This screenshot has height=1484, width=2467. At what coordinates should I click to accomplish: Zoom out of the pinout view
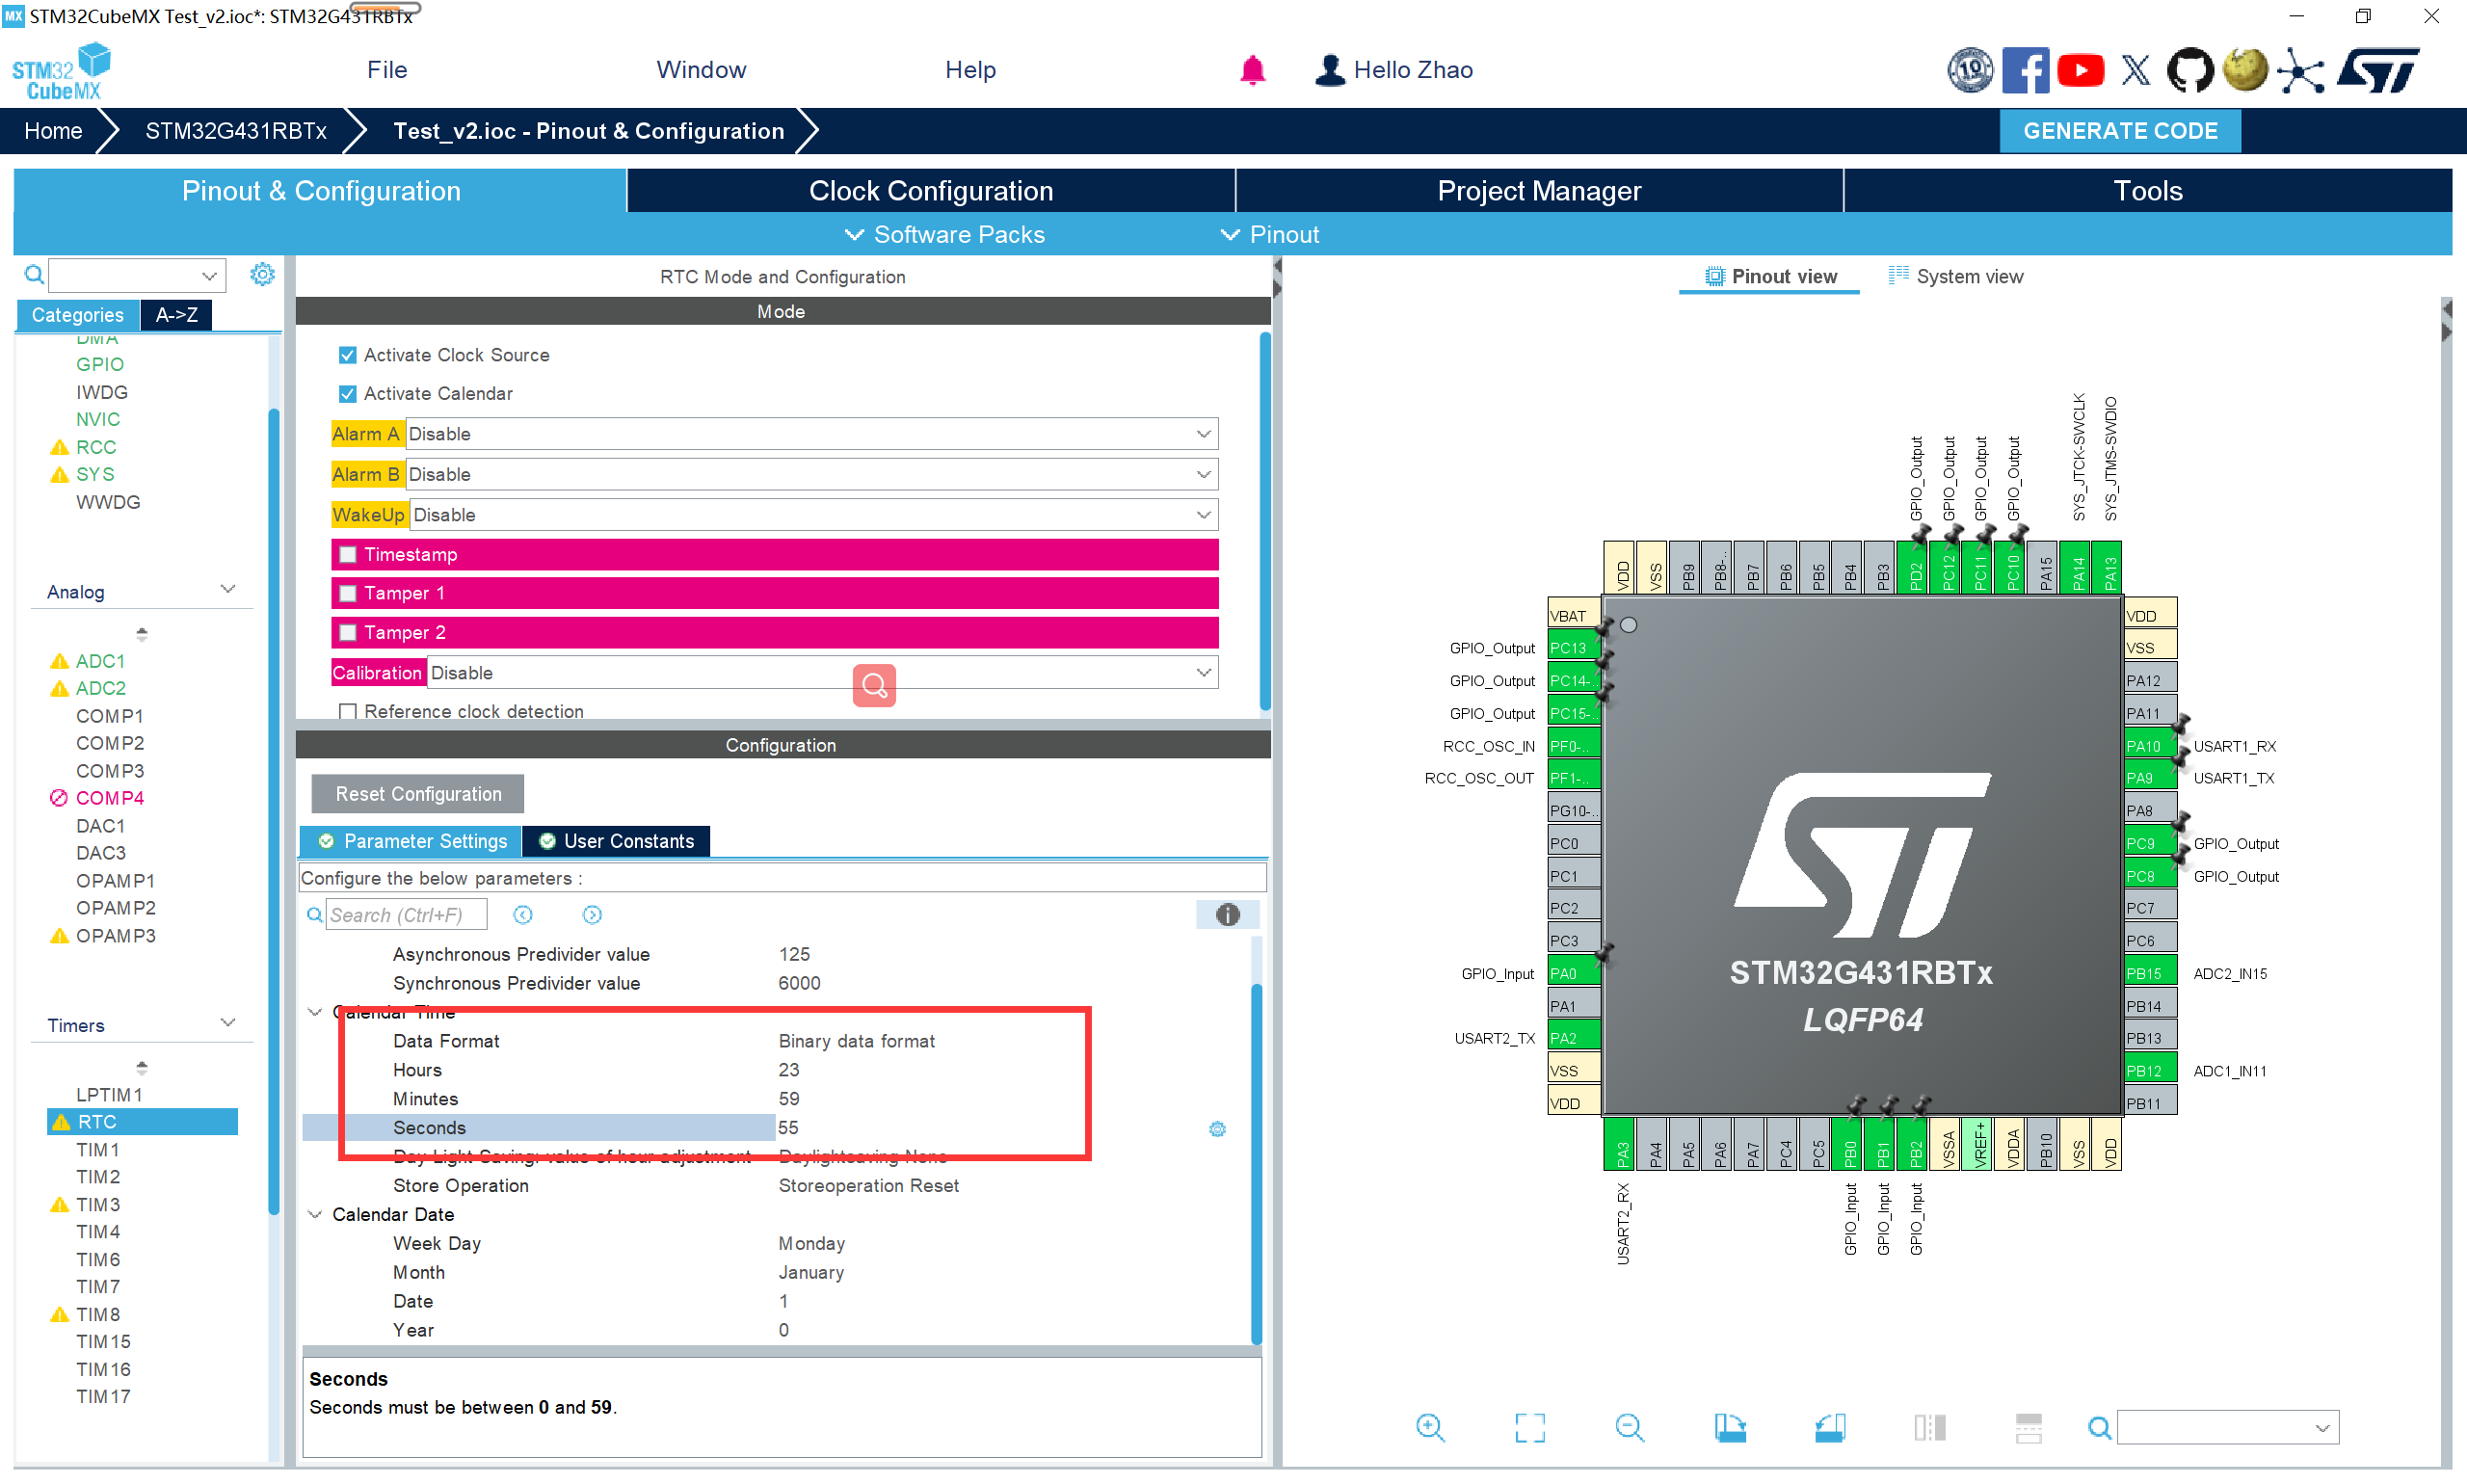pyautogui.click(x=1629, y=1427)
